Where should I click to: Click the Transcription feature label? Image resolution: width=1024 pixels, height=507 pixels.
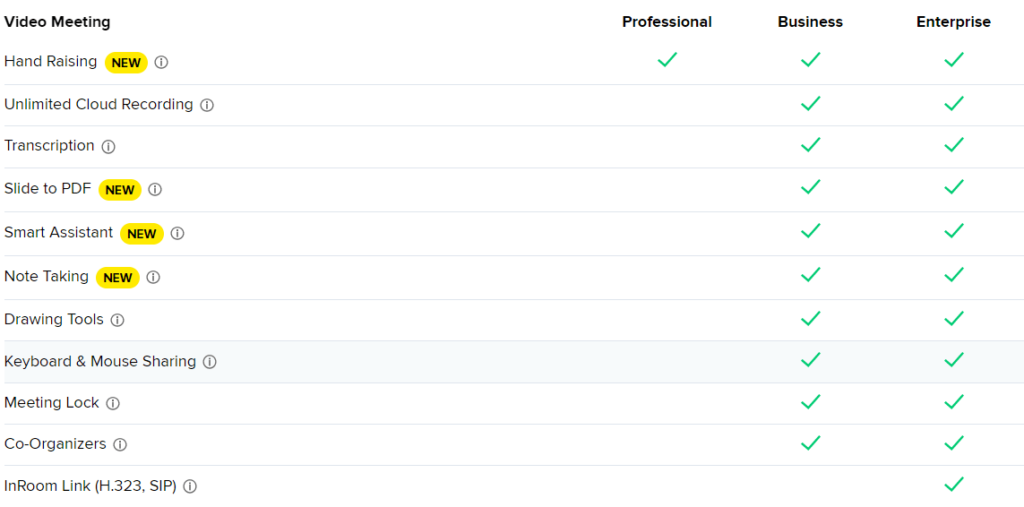[49, 145]
